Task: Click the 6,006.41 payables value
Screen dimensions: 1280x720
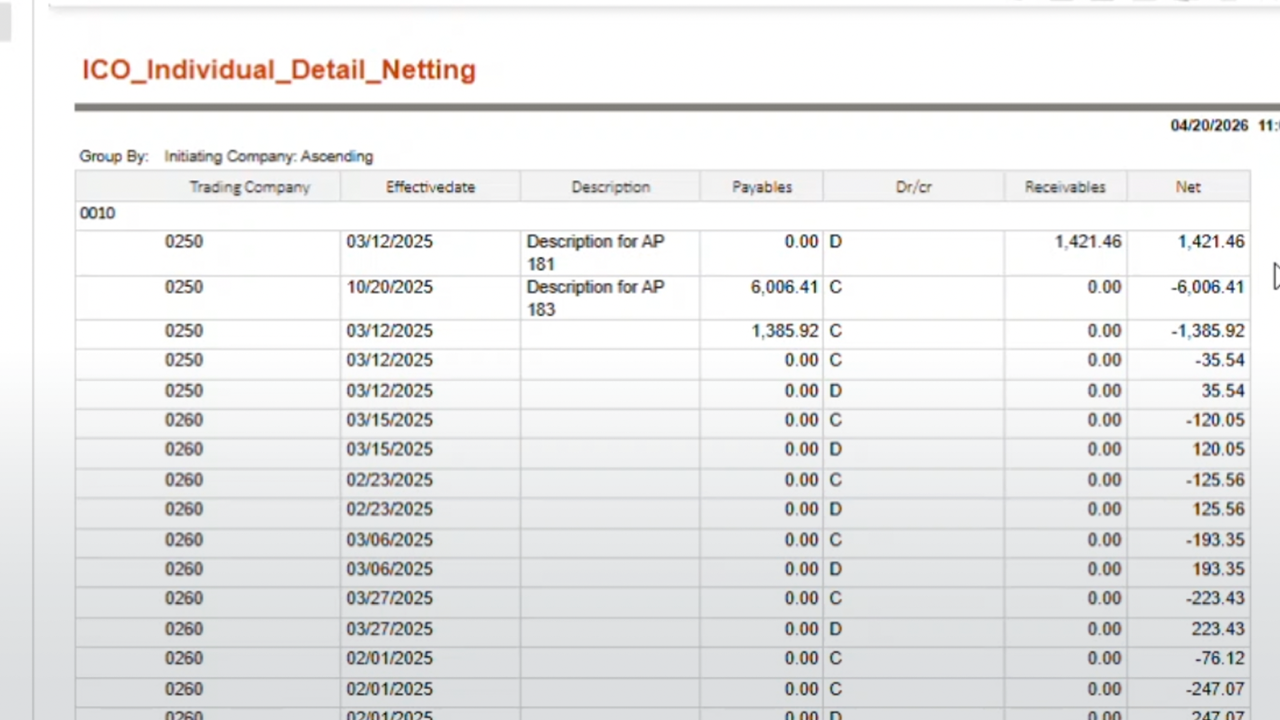Action: [785, 287]
